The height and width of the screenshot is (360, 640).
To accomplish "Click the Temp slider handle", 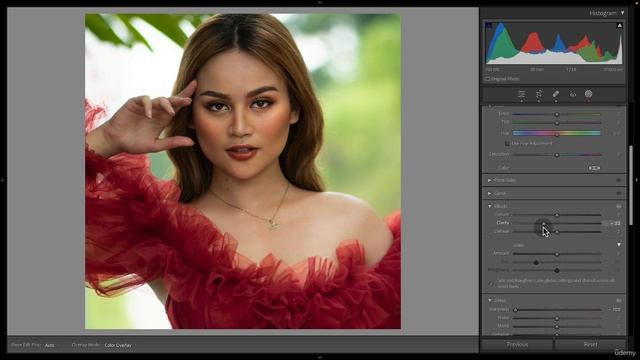I will (x=556, y=114).
